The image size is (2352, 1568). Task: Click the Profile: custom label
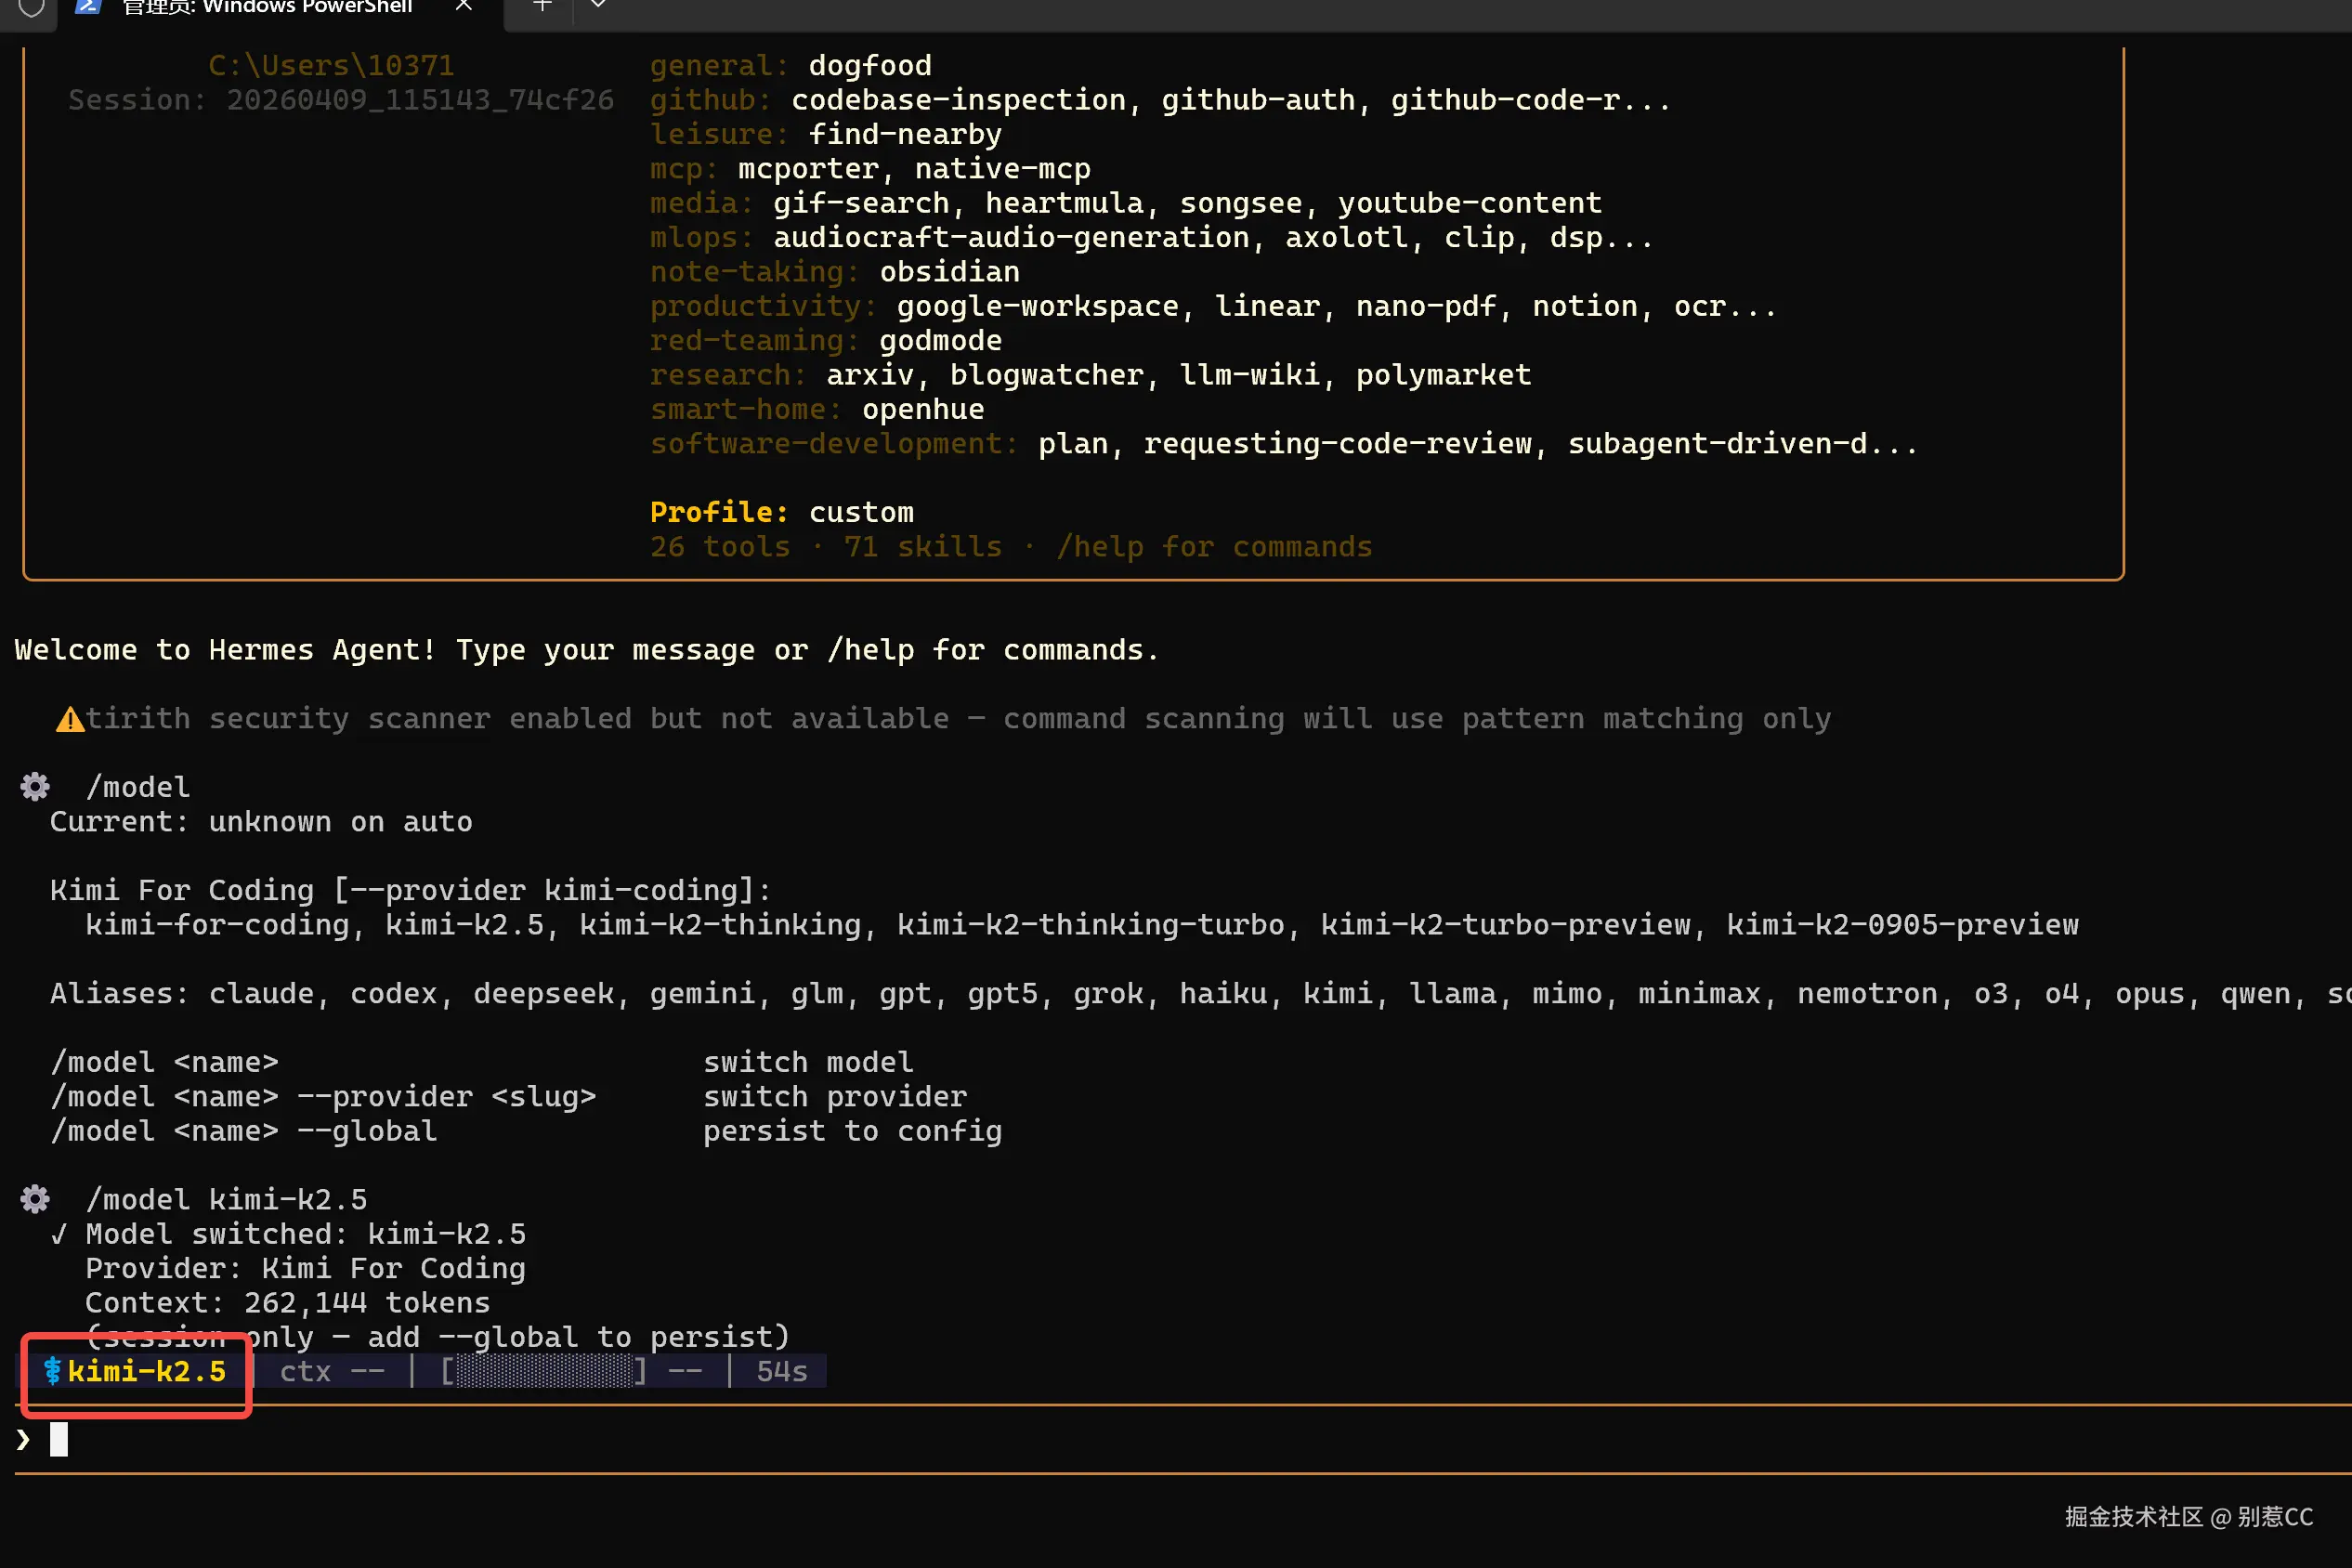click(x=781, y=513)
